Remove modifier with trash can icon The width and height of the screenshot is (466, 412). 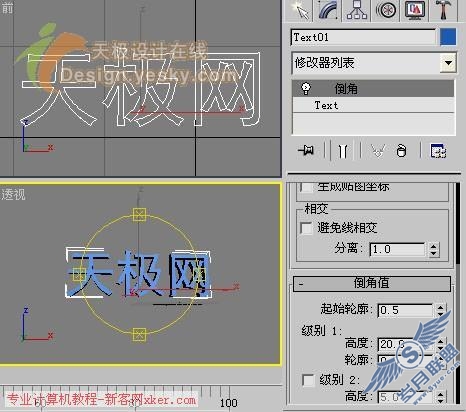tap(401, 151)
